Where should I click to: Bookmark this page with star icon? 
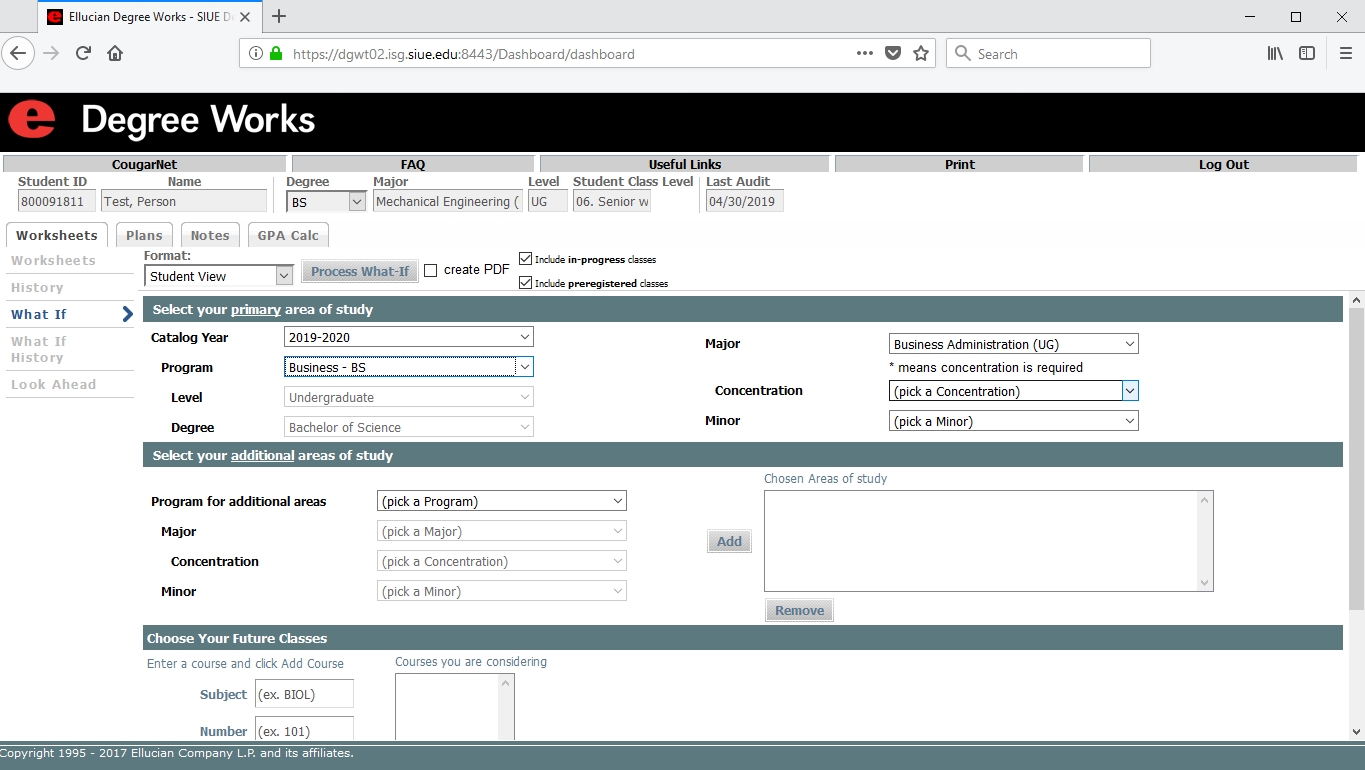tap(921, 54)
